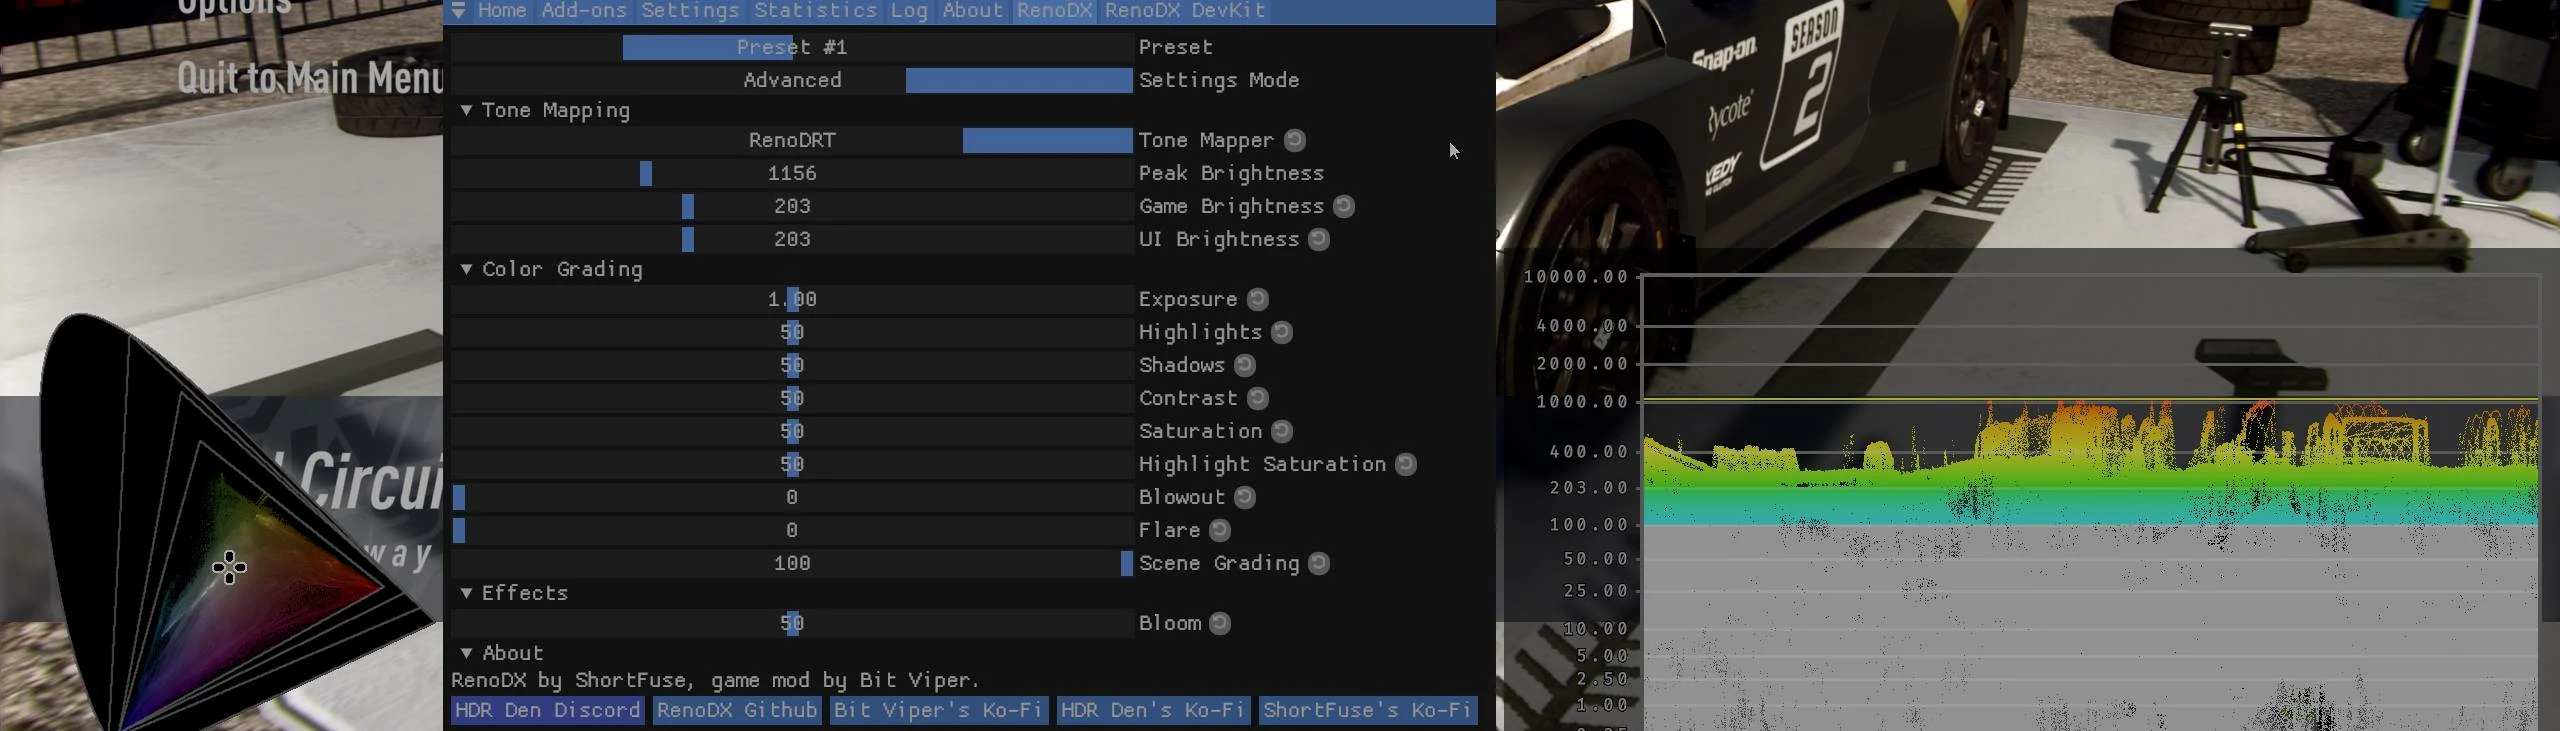Reset Blowout setting
The image size is (2560, 731).
tap(1245, 497)
